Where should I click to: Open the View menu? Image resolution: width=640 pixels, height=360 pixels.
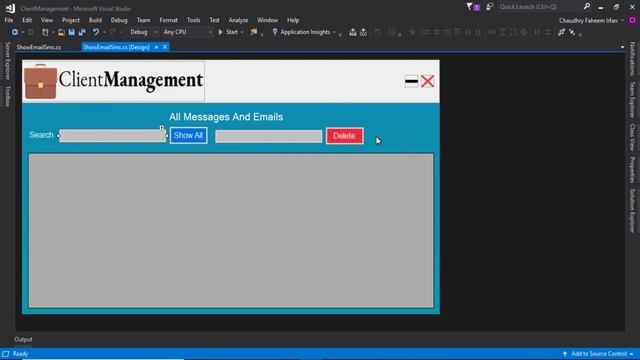pos(47,20)
